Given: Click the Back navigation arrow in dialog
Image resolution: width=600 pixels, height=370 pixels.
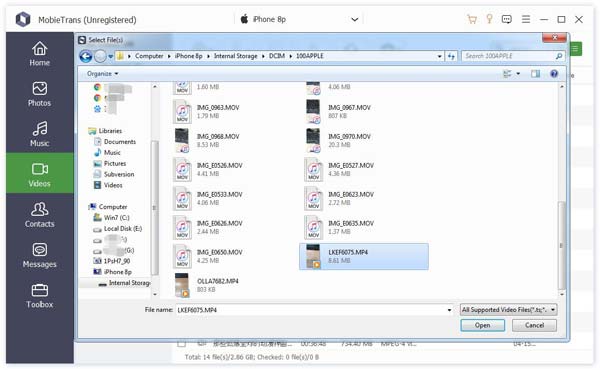Looking at the screenshot, I should [x=86, y=57].
